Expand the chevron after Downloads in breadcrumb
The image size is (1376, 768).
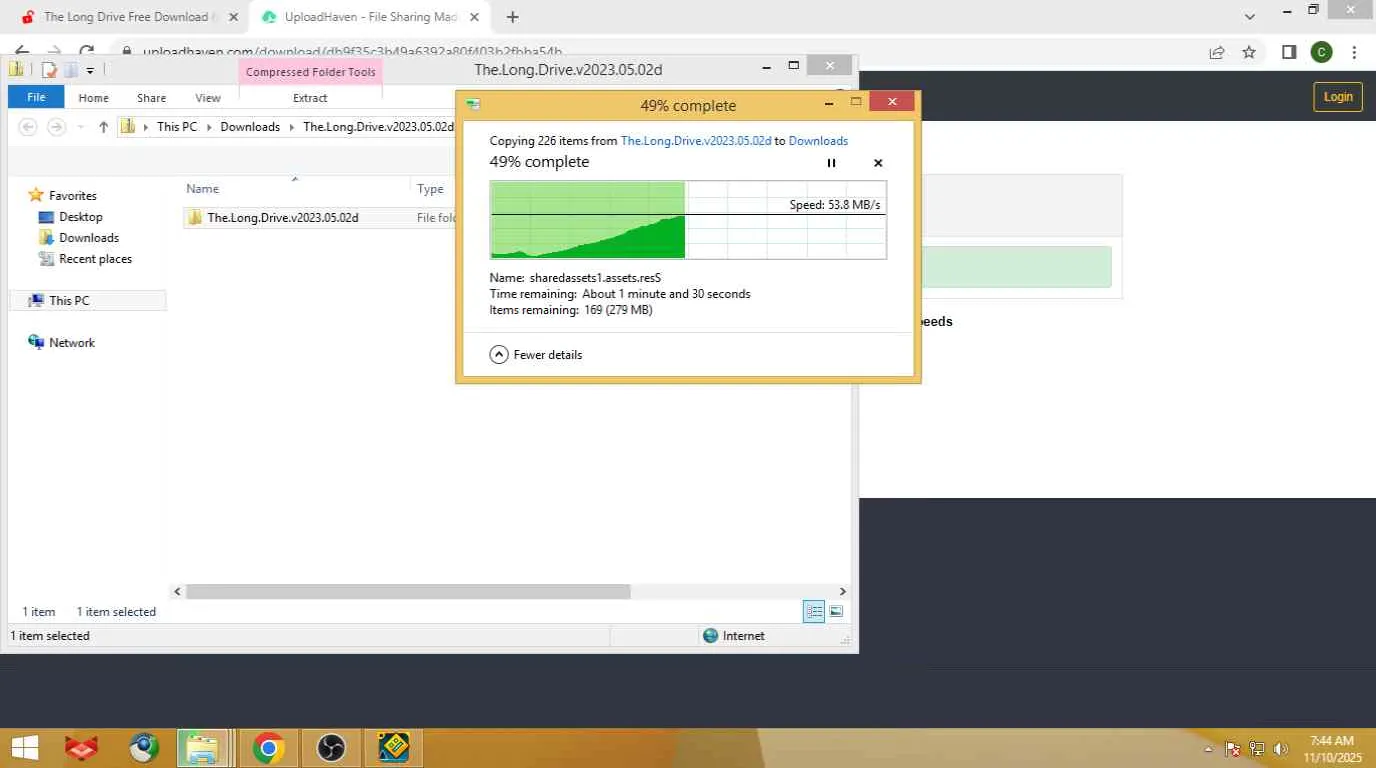[292, 127]
